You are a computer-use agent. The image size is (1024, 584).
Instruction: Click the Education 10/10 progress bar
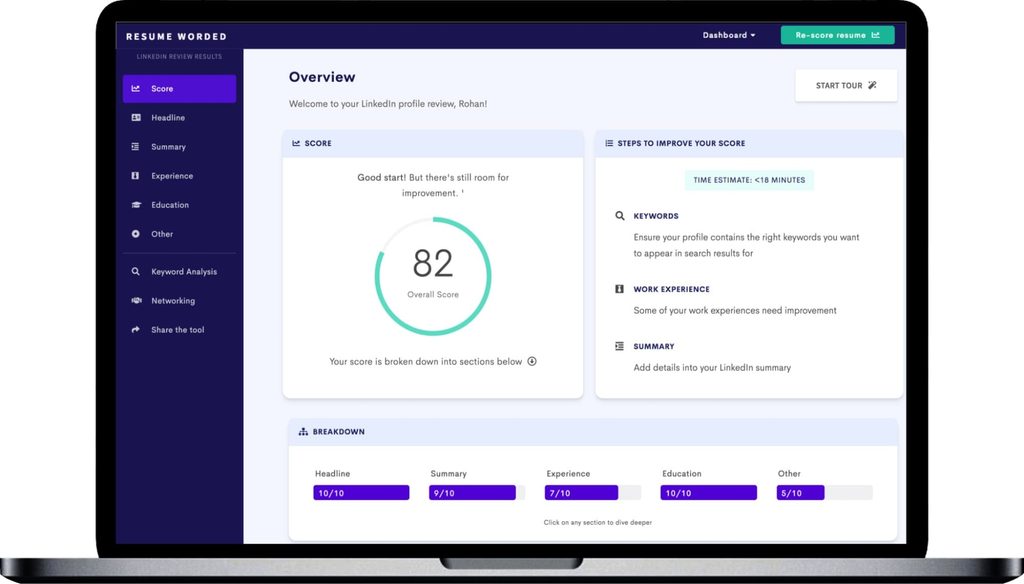coord(709,493)
